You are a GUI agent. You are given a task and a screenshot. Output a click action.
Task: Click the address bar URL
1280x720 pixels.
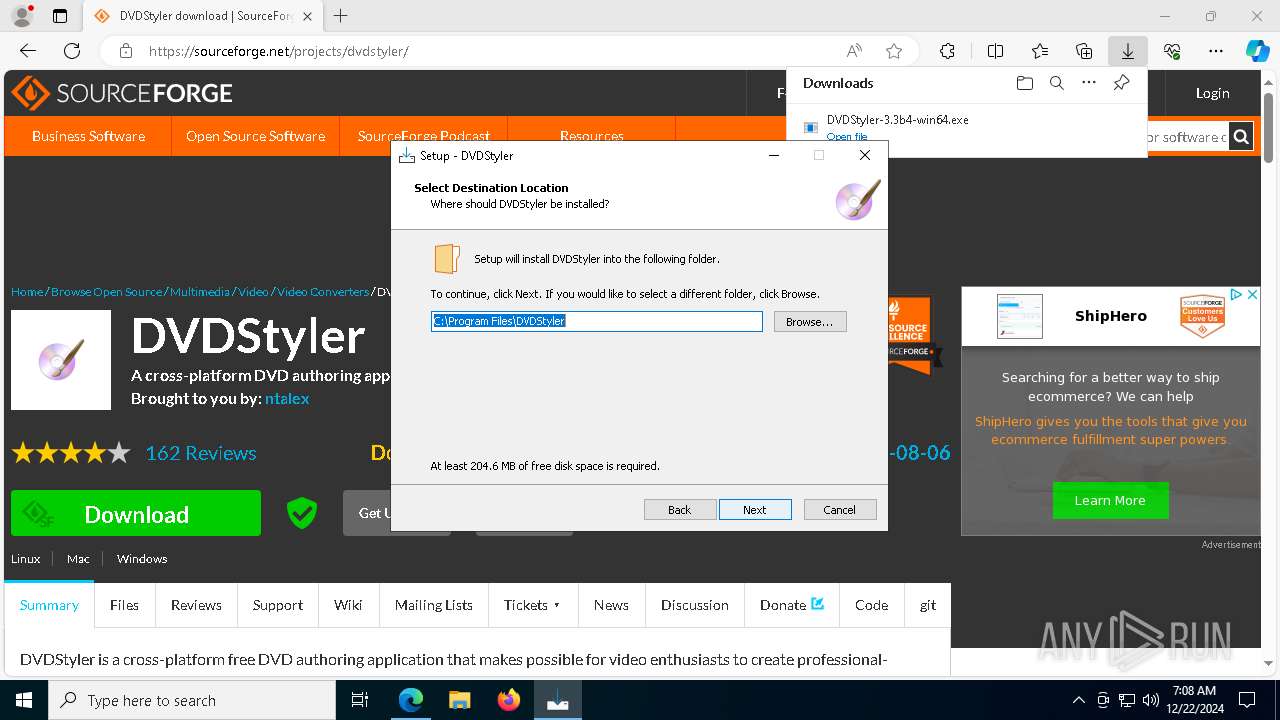click(x=279, y=51)
